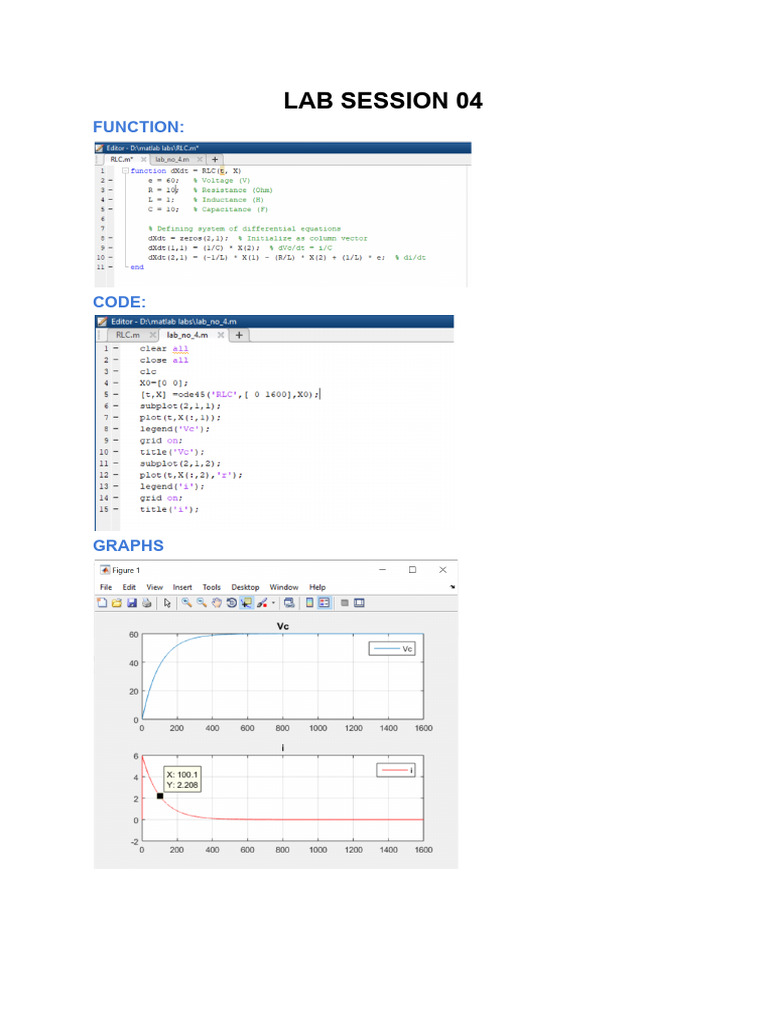Select lab_no_4.m tab in the lower editor
This screenshot has width=768, height=1024.
(187, 335)
